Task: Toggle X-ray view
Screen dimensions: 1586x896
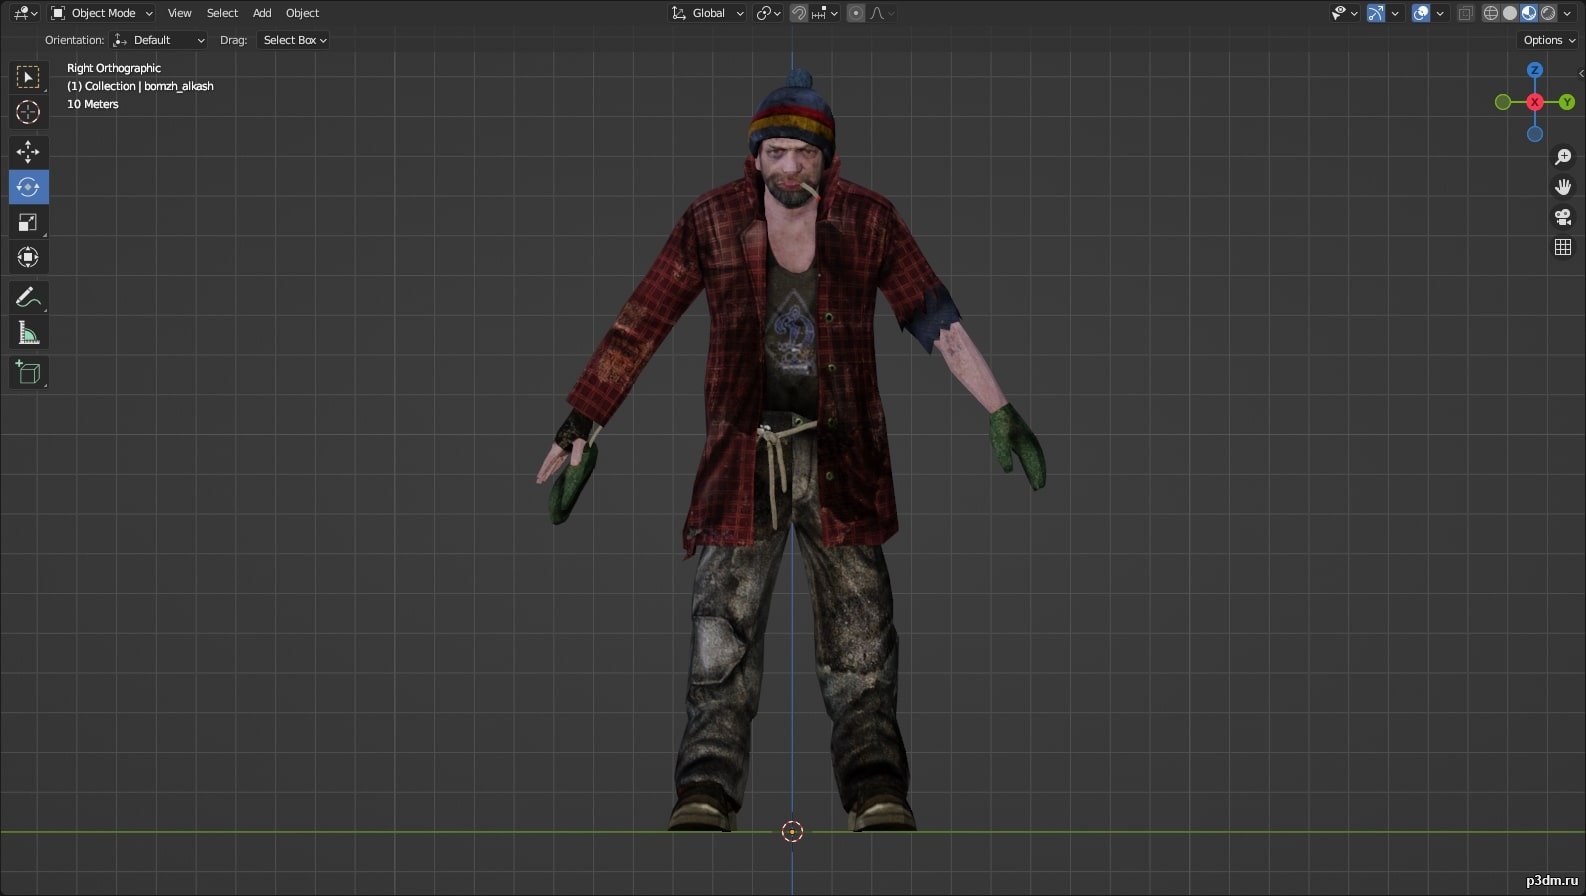Action: pyautogui.click(x=1465, y=13)
